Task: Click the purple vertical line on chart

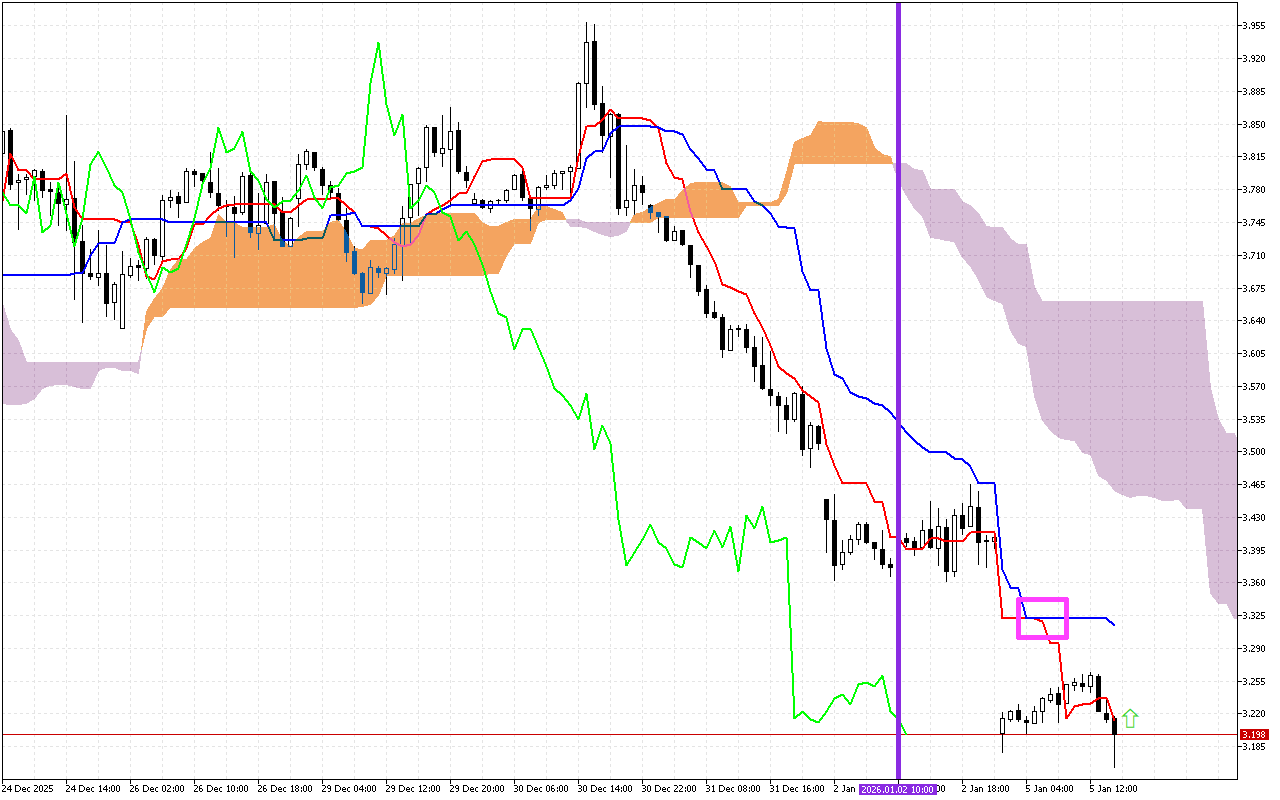Action: (898, 300)
